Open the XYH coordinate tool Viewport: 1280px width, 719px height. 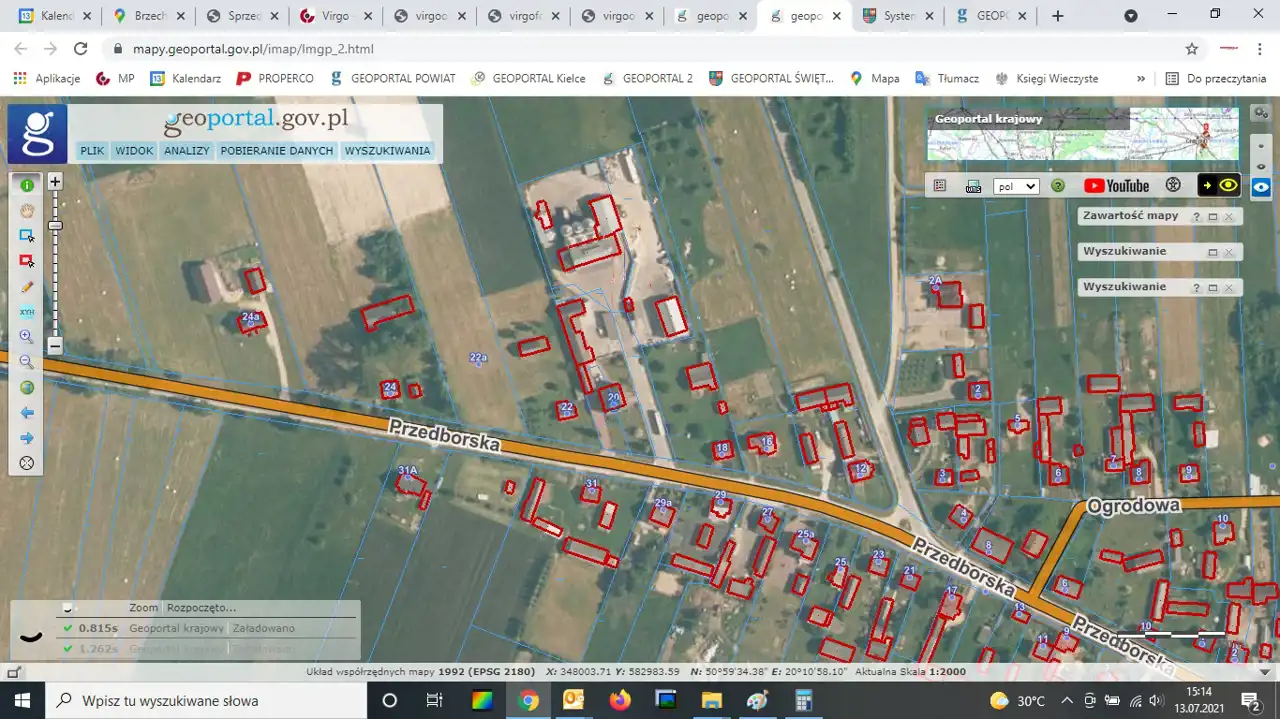coord(27,312)
